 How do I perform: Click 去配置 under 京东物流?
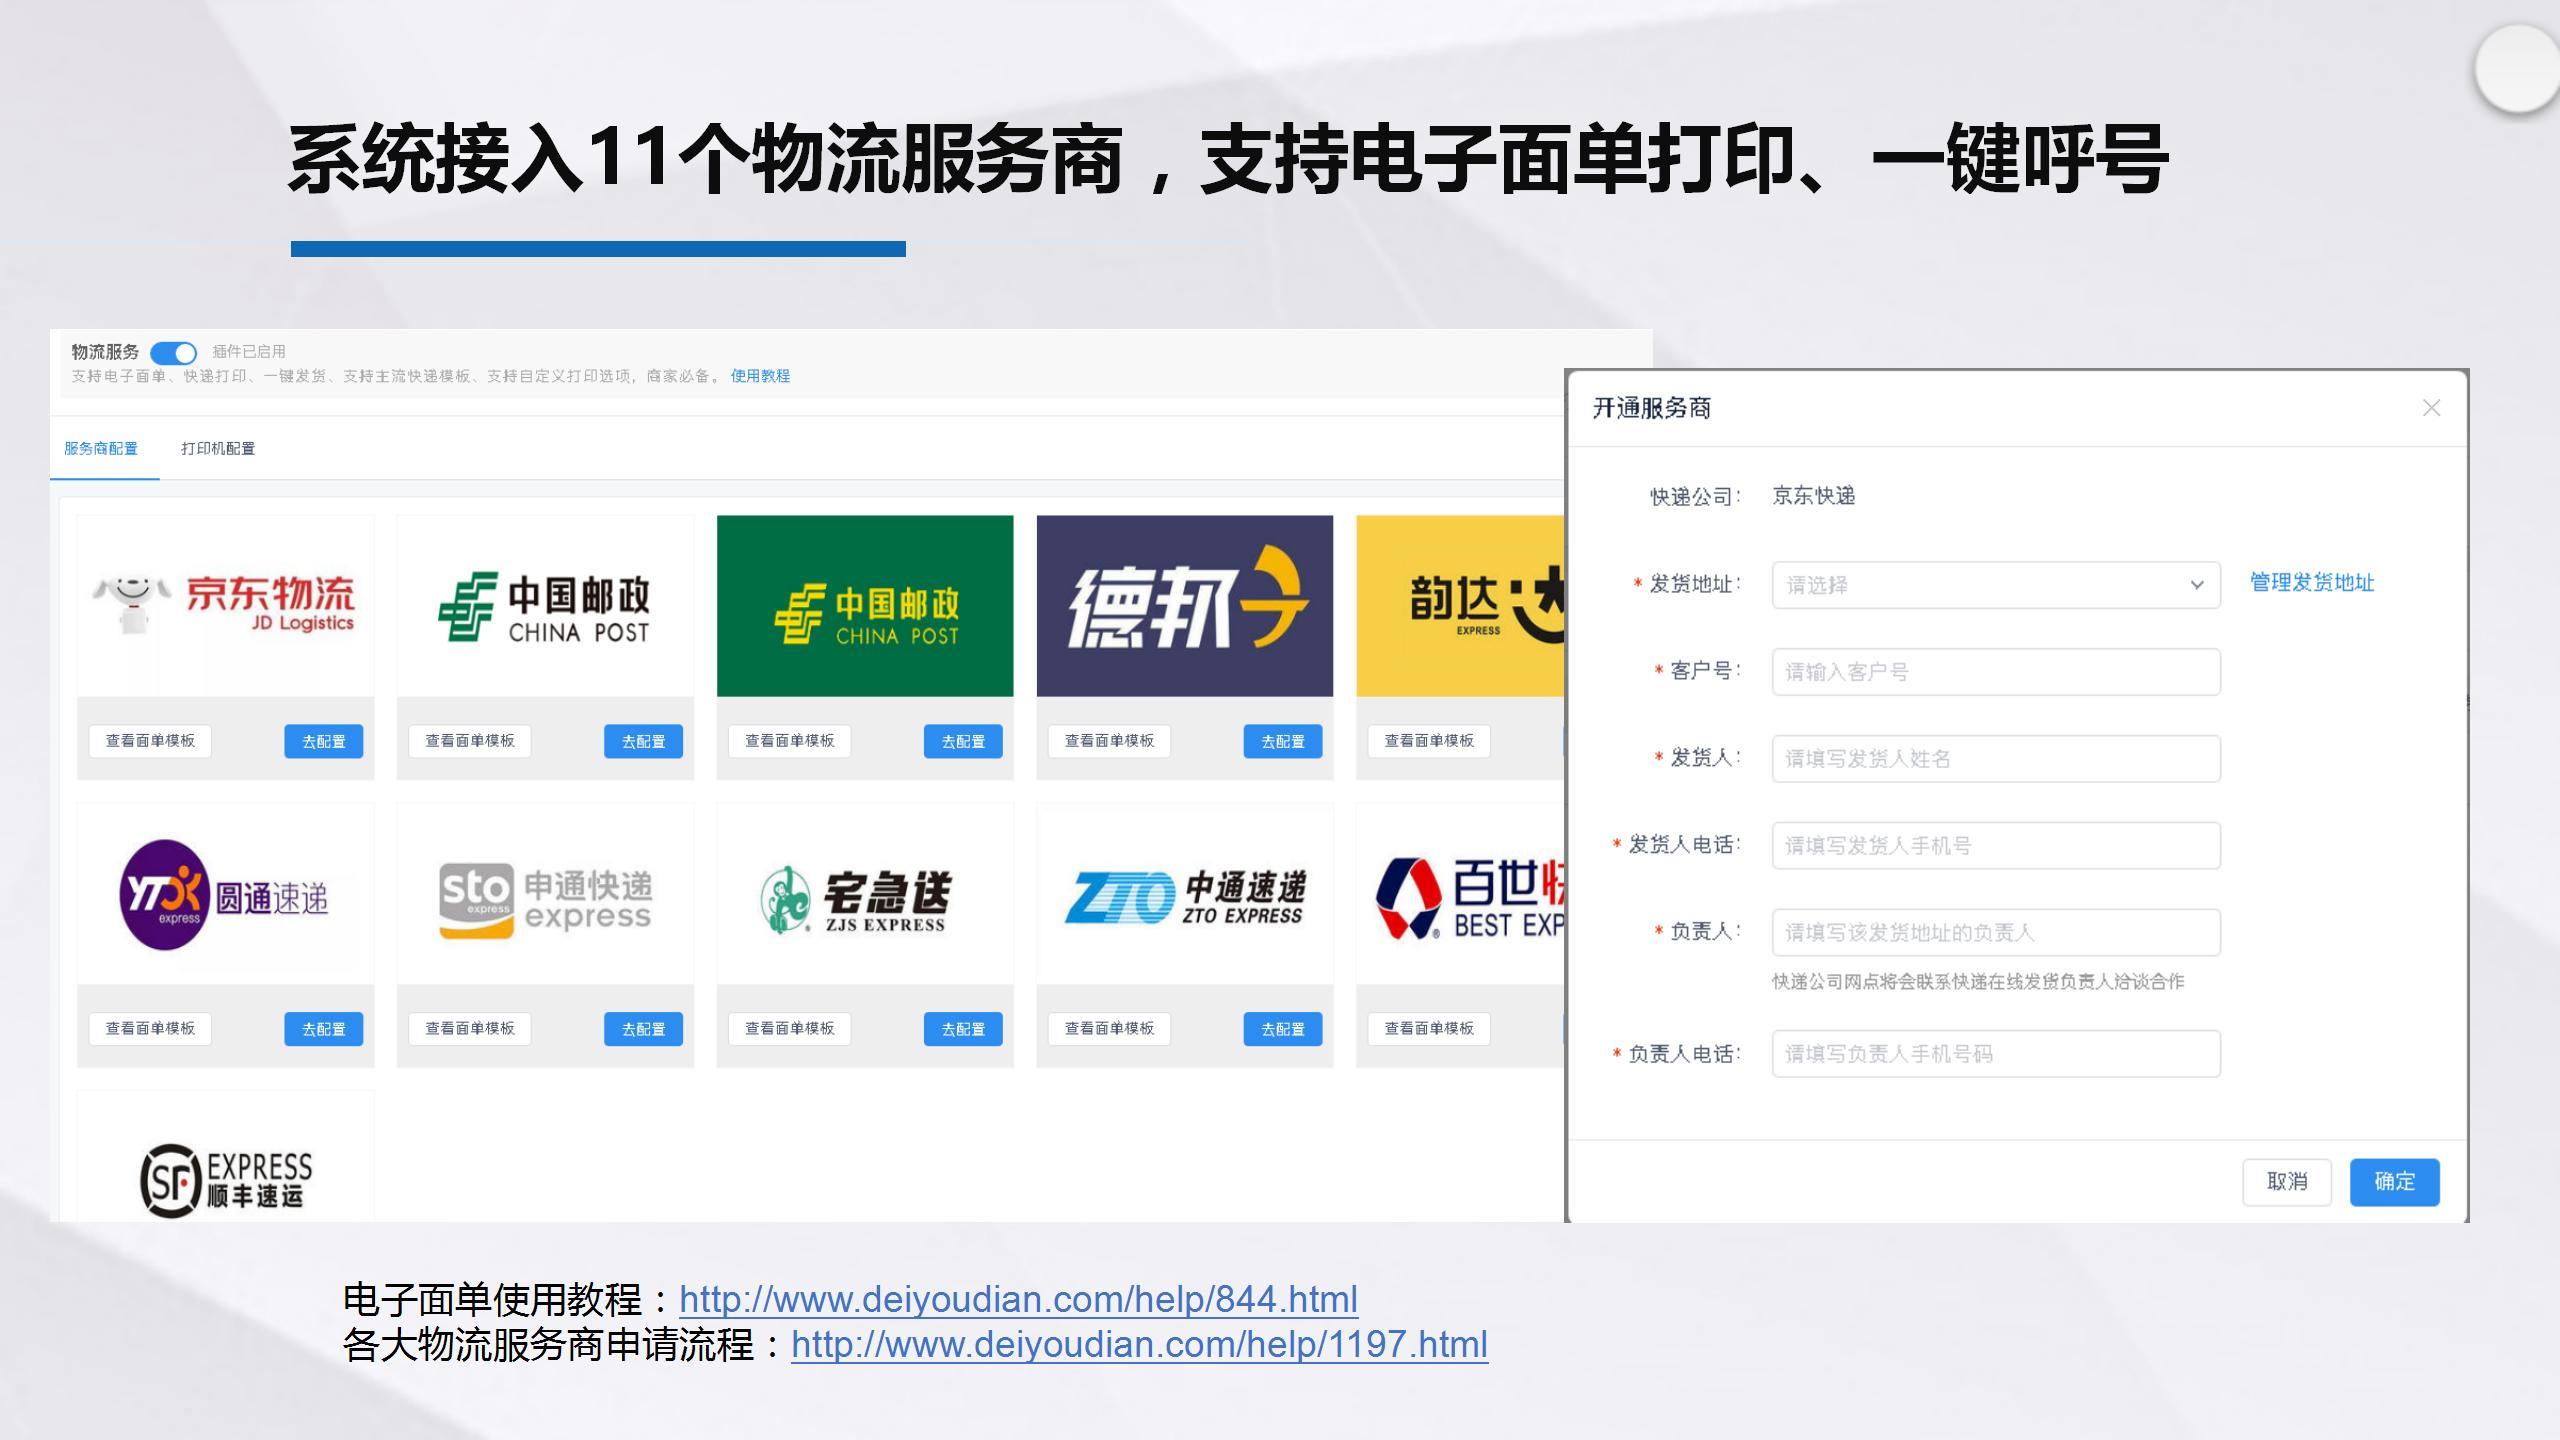(x=323, y=741)
